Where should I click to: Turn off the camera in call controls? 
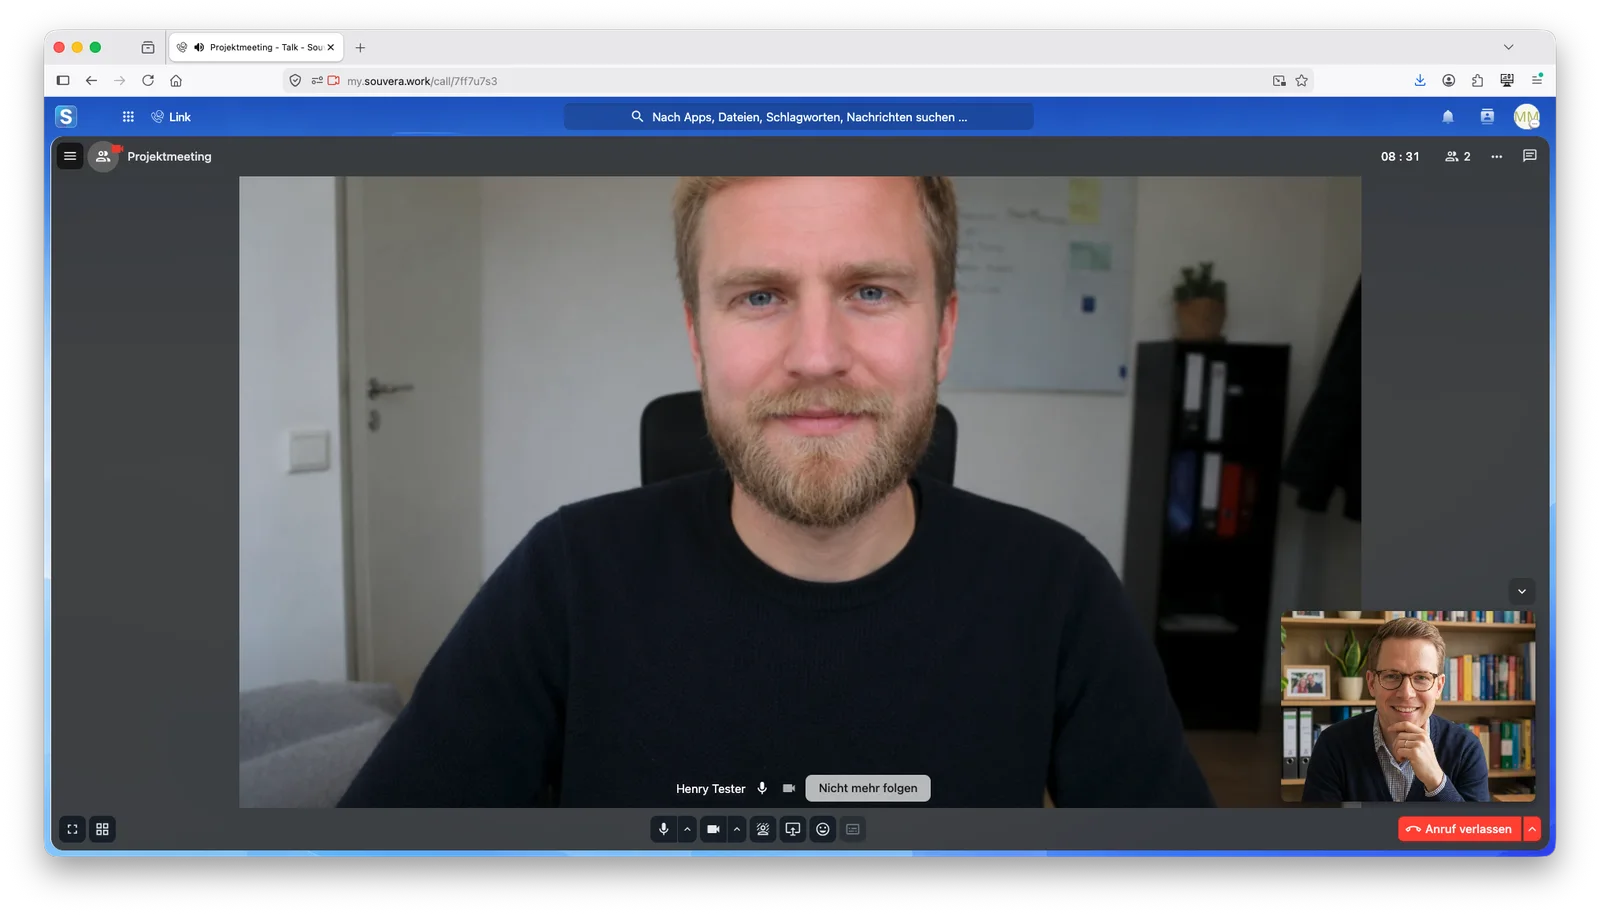pos(713,829)
